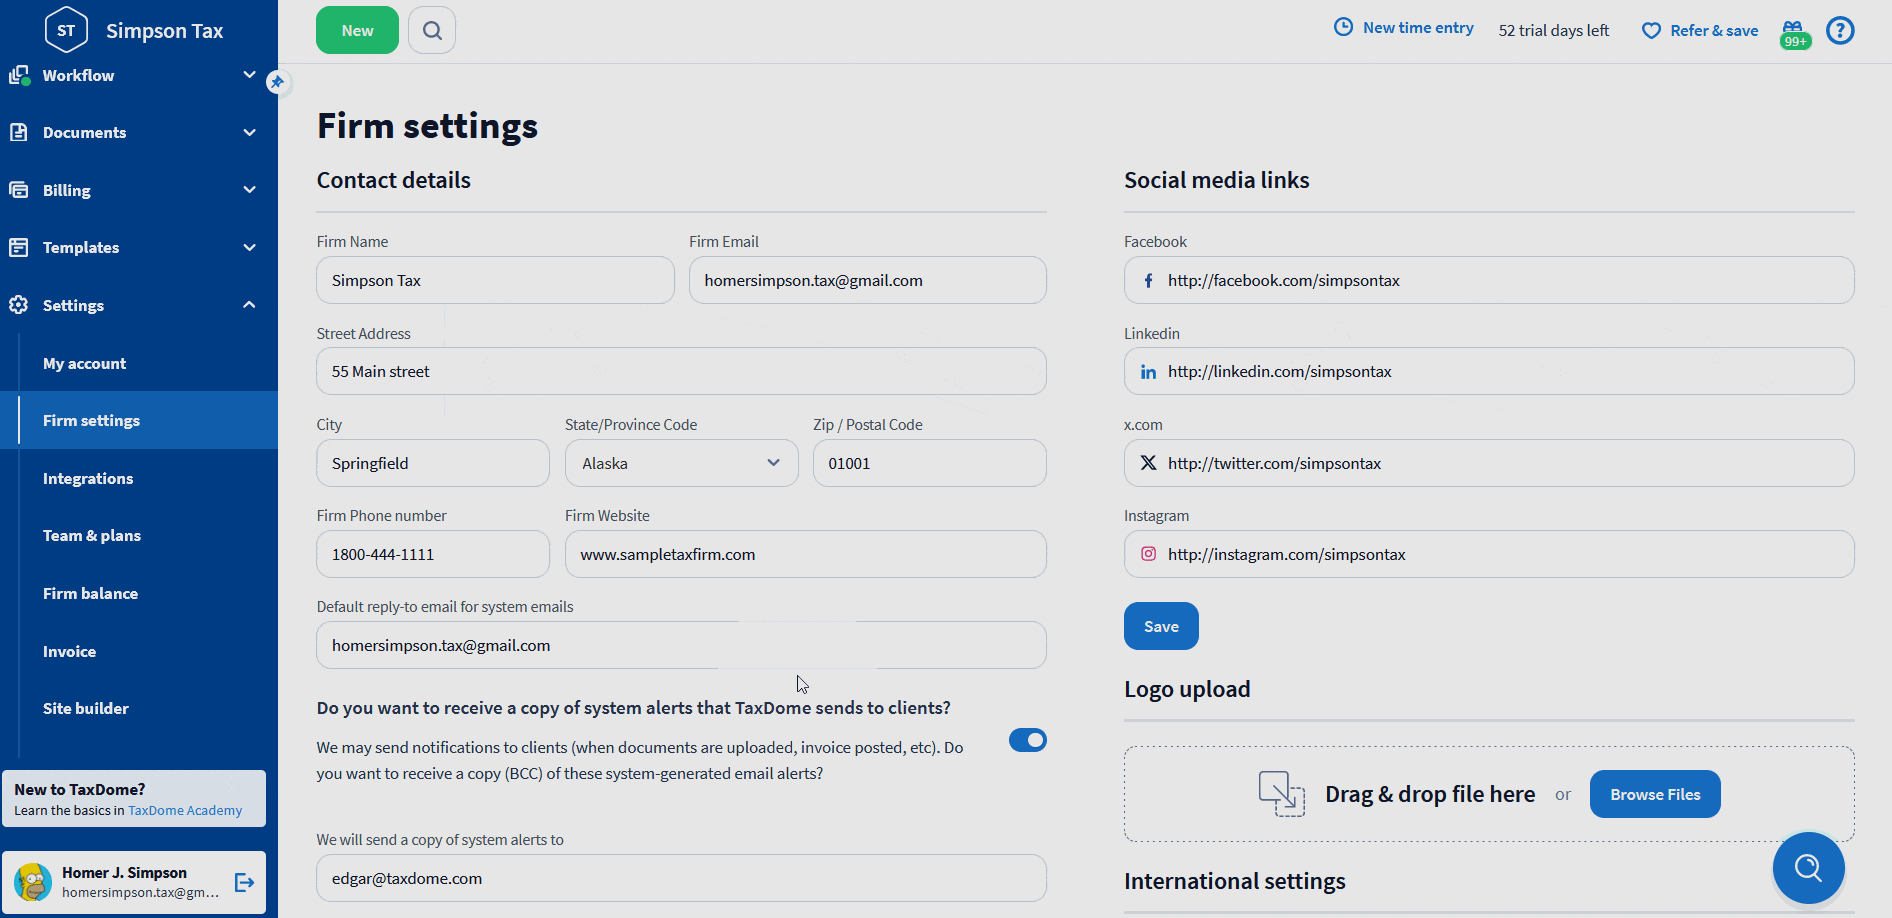
Task: Click the Zip / Postal Code field
Action: pyautogui.click(x=929, y=463)
